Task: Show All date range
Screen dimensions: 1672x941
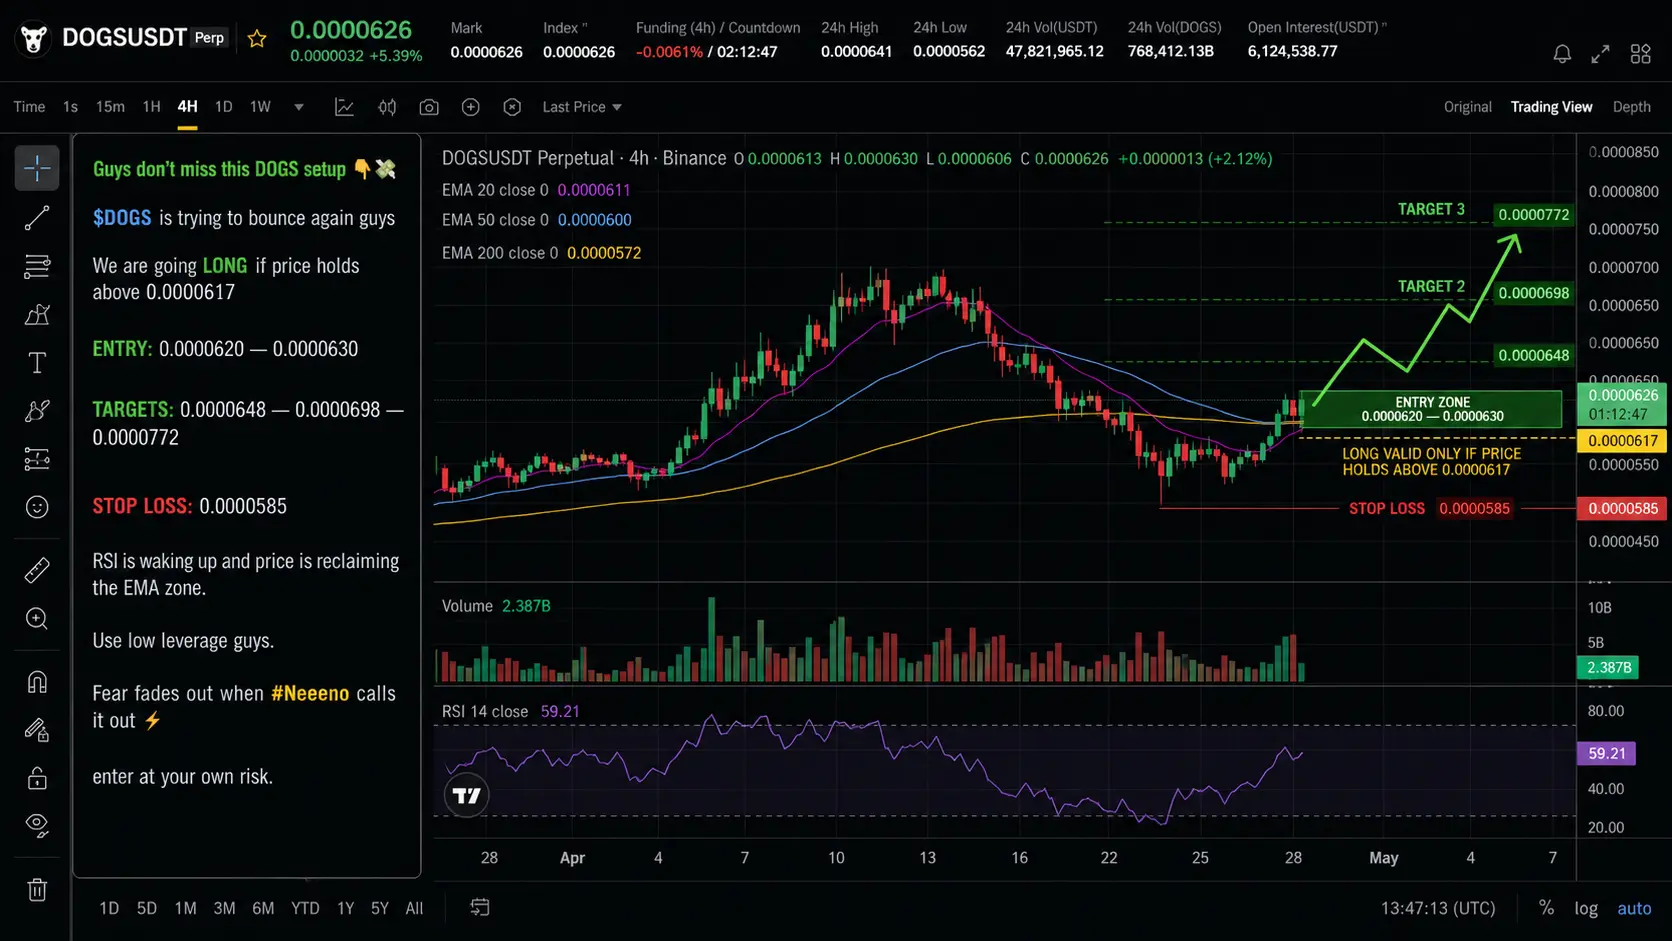Action: [x=414, y=908]
